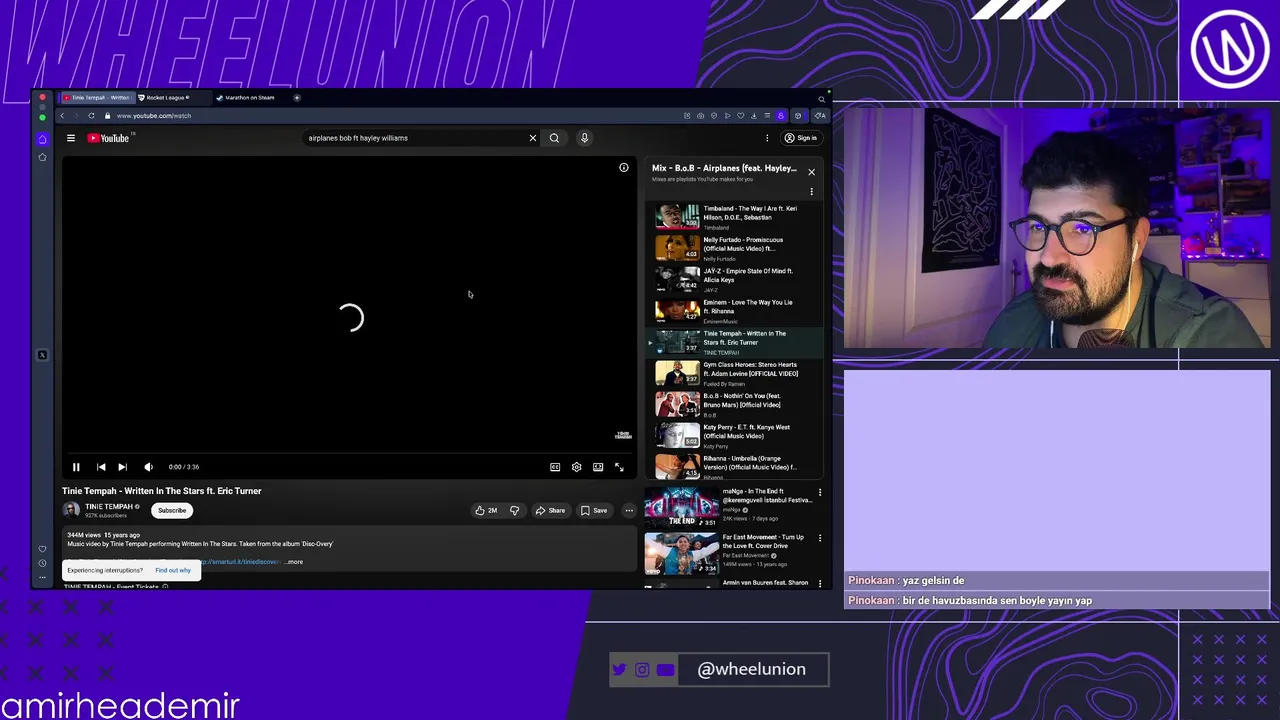Image resolution: width=1280 pixels, height=720 pixels.
Task: Open maNga In The End thumbnail
Action: pos(680,508)
